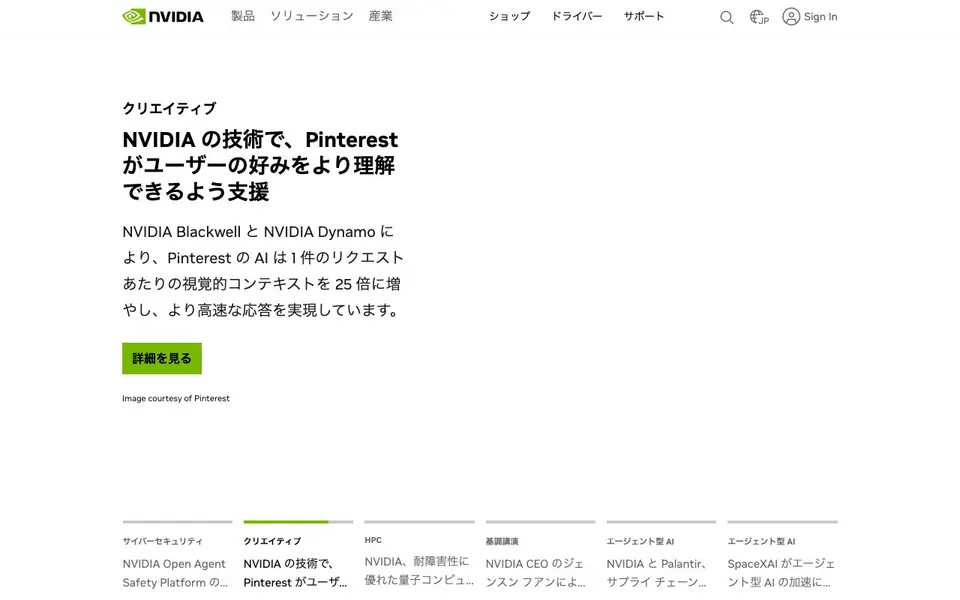
Task: Click the Pinterest headline heading
Action: tap(260, 165)
